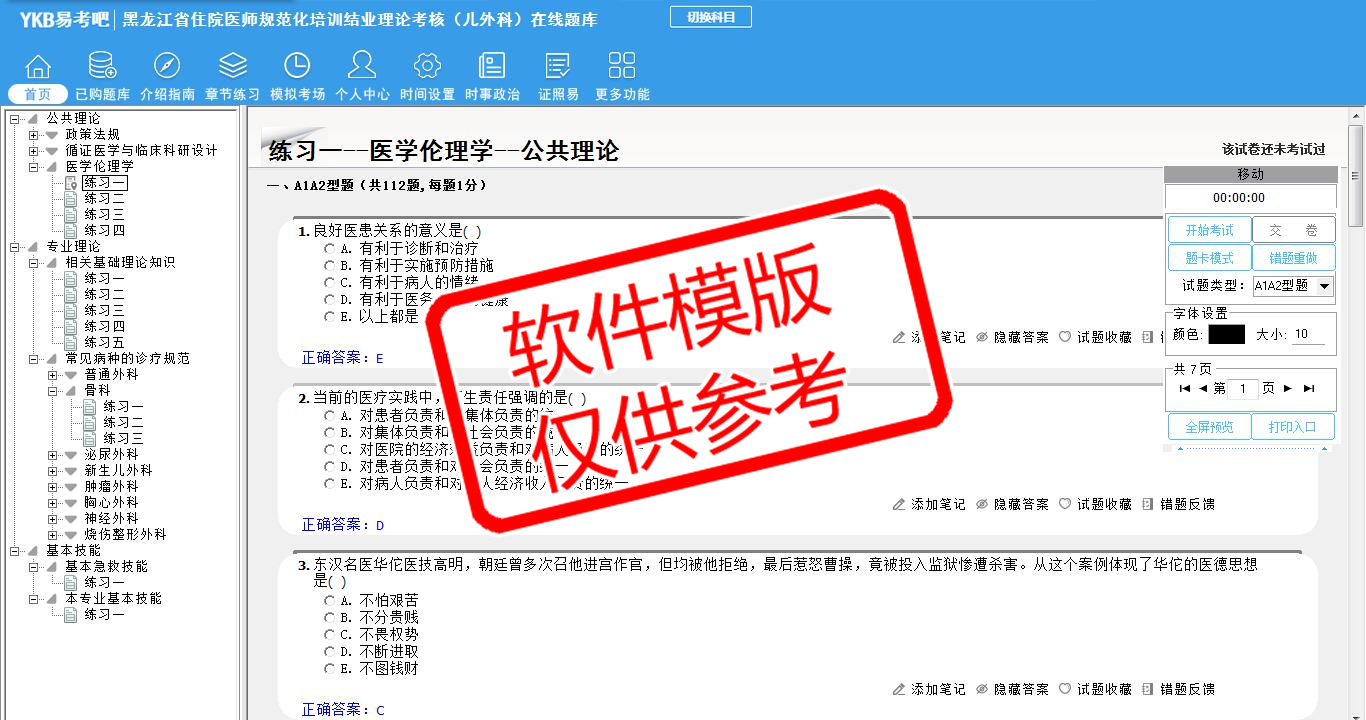Open the 已购题库 database icon
Image resolution: width=1366 pixels, height=720 pixels.
(102, 66)
